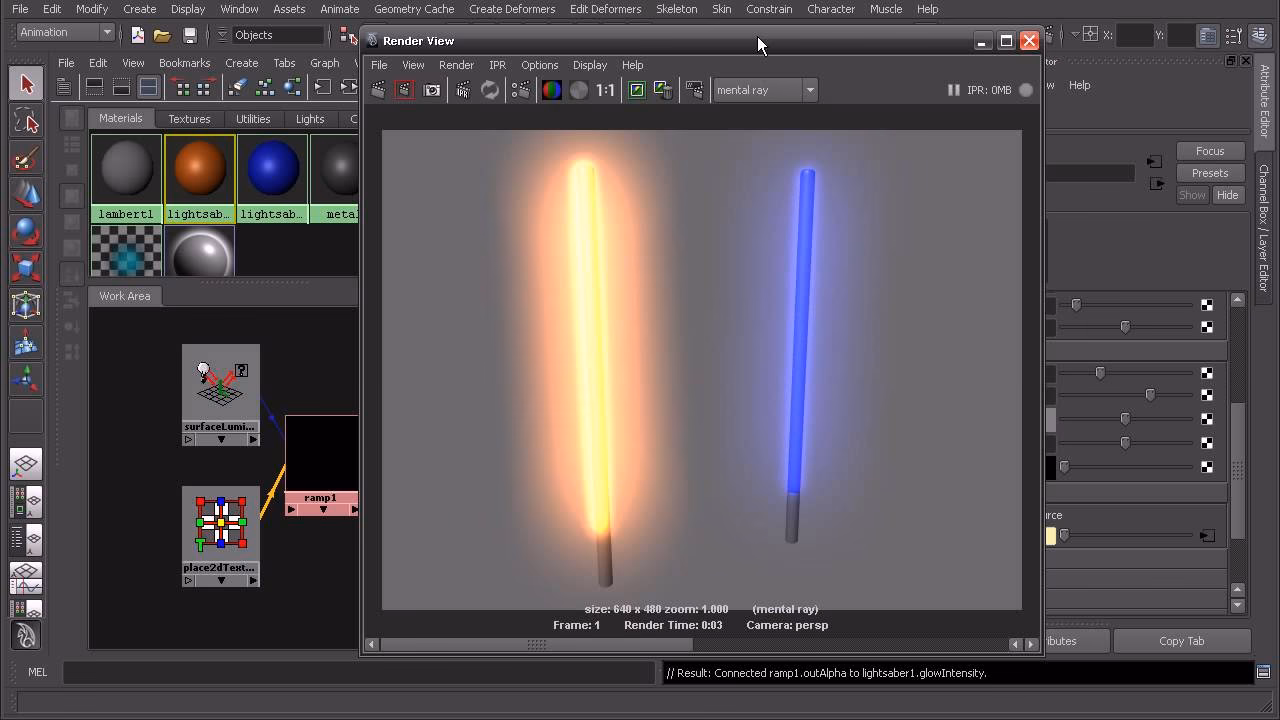This screenshot has height=720, width=1280.
Task: Open the mental ray renderer dropdown
Action: tap(765, 90)
